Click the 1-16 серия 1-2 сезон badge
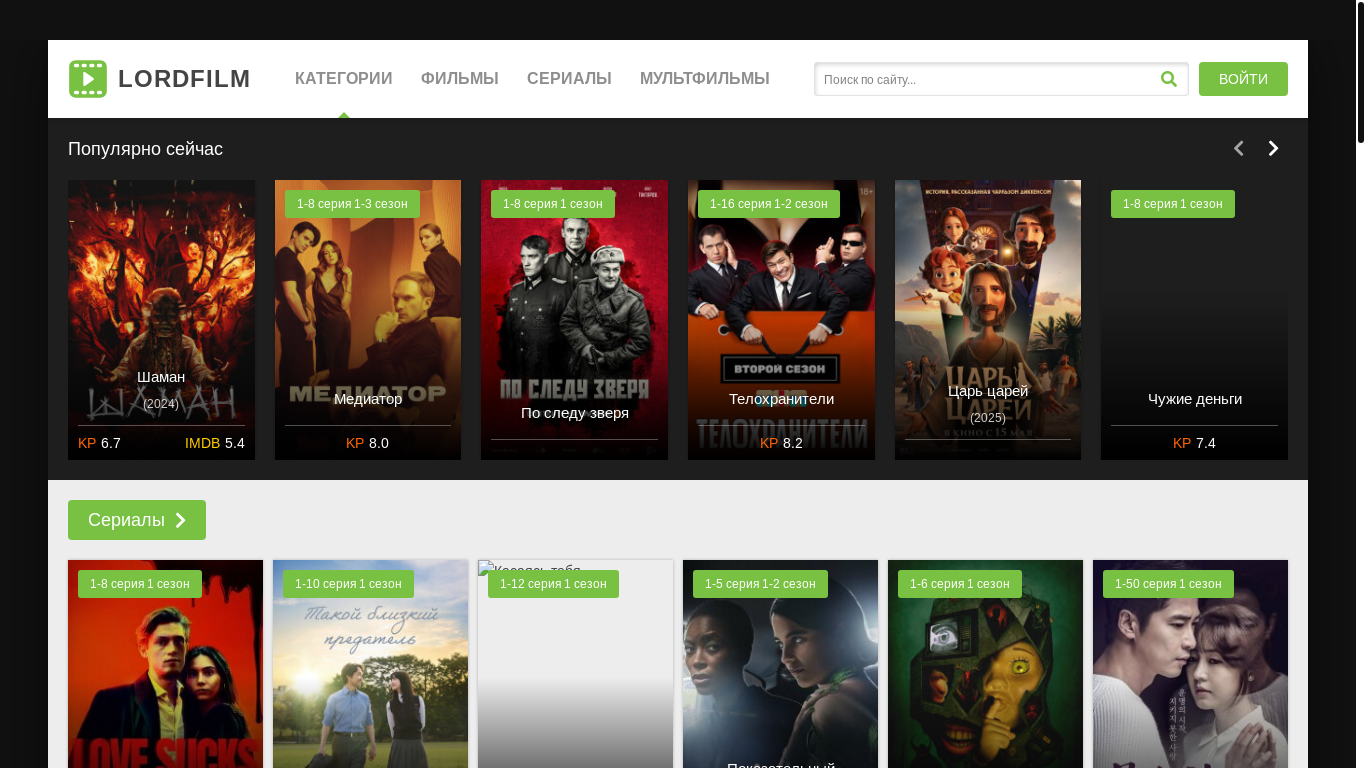 [x=769, y=204]
